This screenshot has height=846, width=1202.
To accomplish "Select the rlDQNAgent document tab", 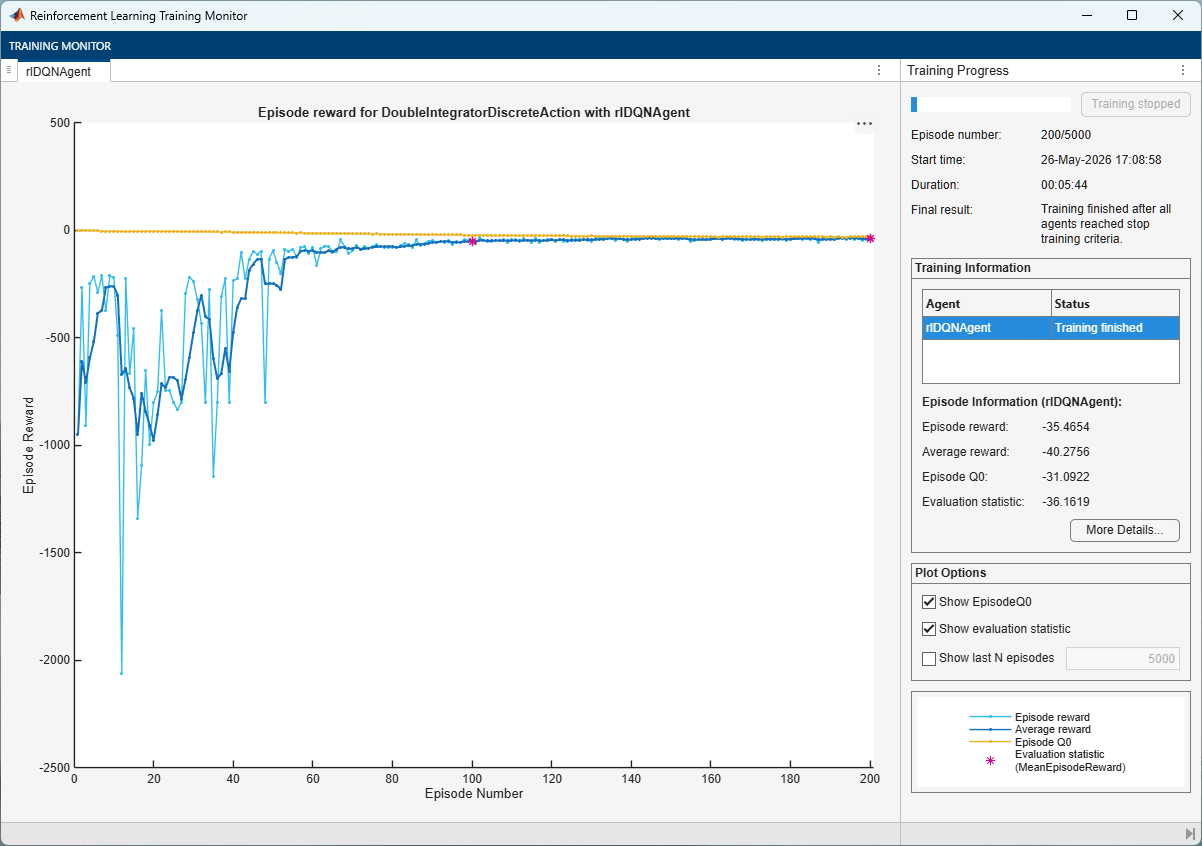I will (63, 71).
